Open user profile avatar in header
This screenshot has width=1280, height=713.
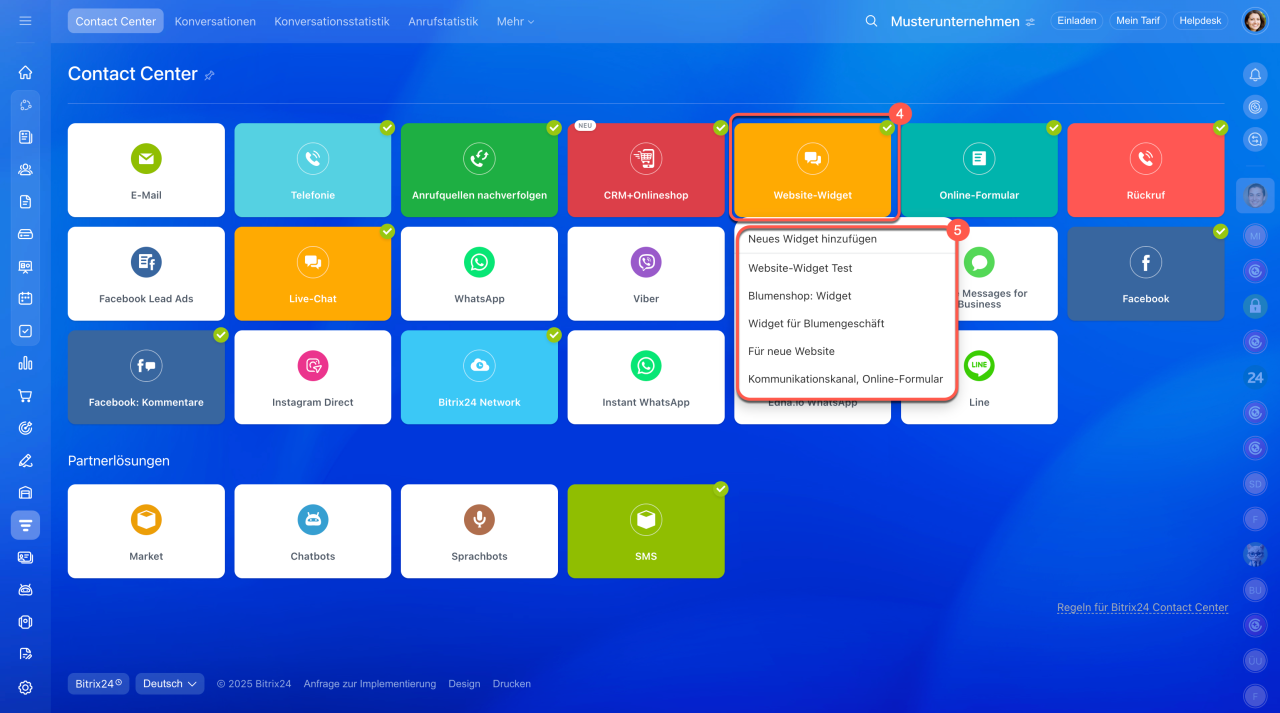pyautogui.click(x=1255, y=21)
